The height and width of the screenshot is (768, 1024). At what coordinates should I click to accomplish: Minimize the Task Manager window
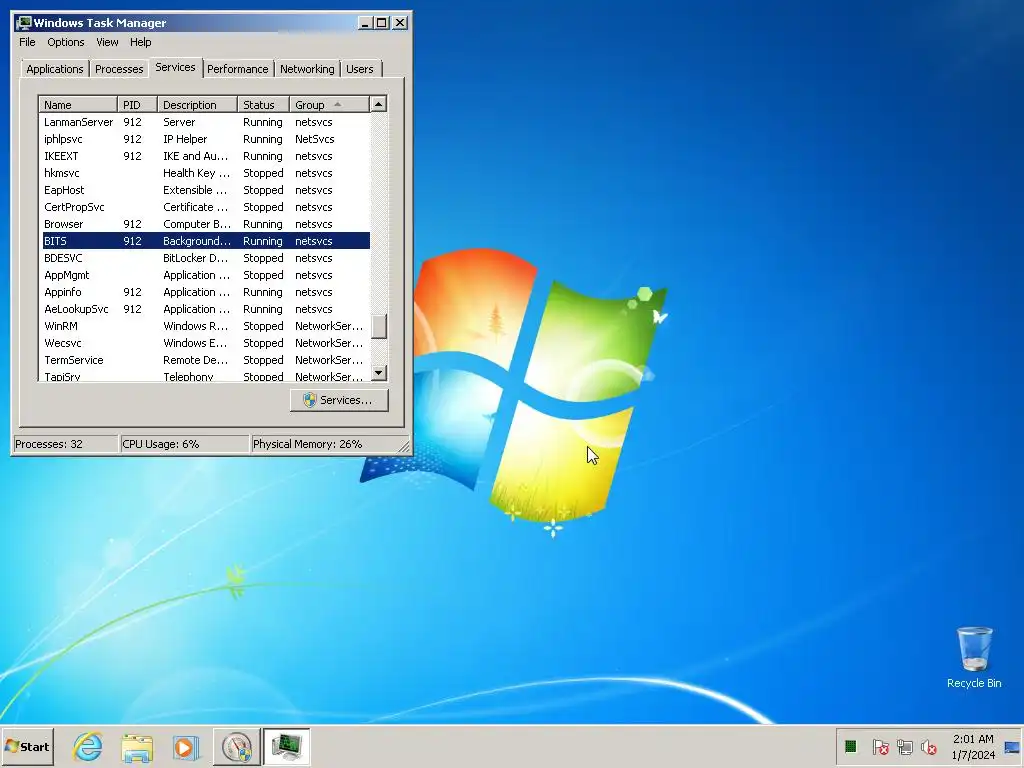click(x=365, y=23)
